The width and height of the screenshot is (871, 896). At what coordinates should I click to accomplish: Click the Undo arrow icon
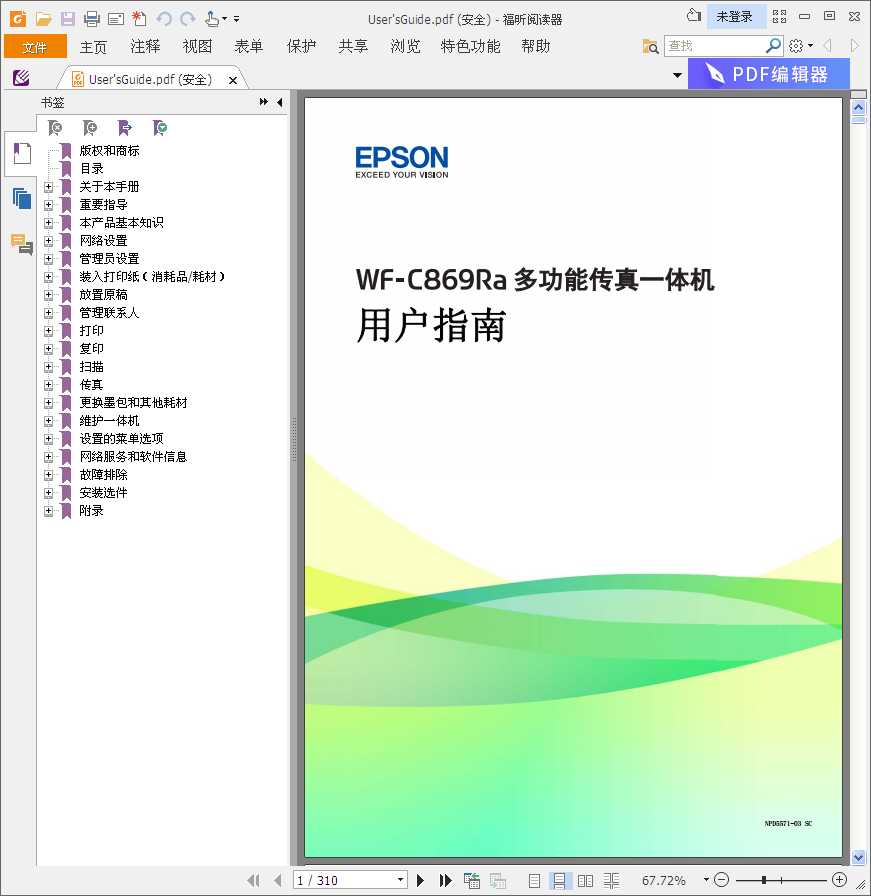point(164,19)
